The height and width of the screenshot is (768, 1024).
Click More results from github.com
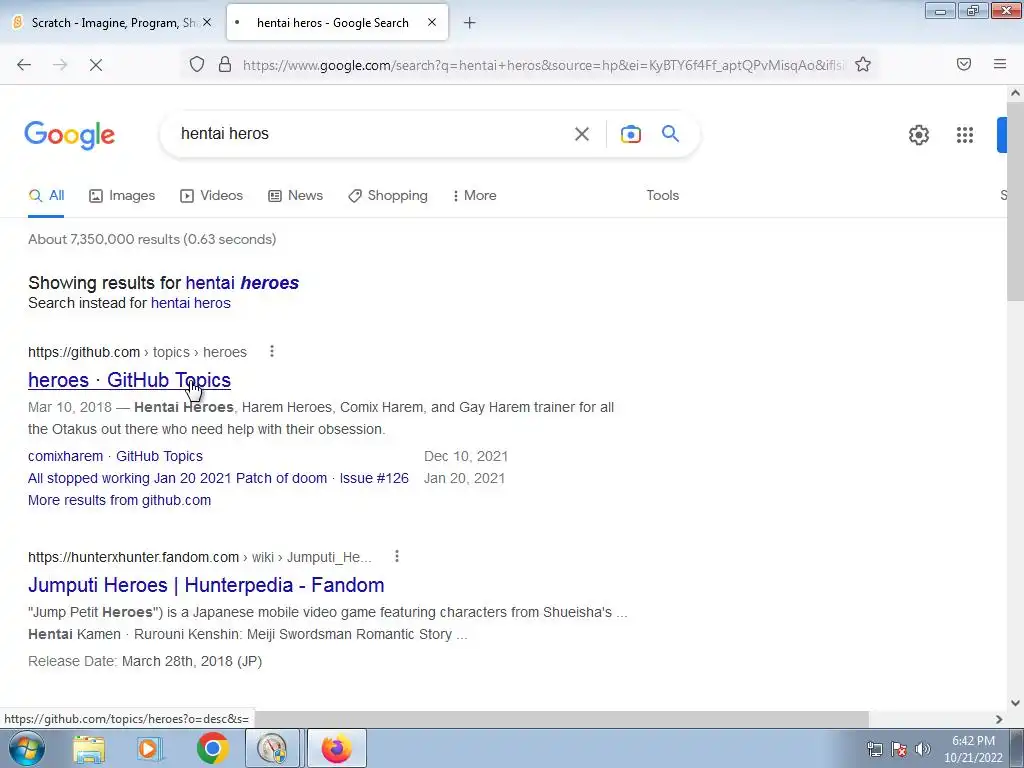(x=120, y=500)
